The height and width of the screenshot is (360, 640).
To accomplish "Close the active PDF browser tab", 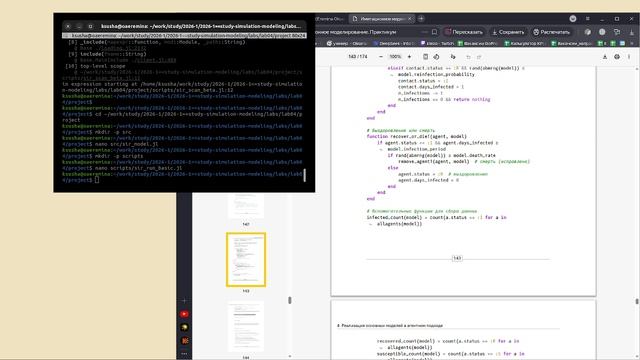I will [x=410, y=19].
